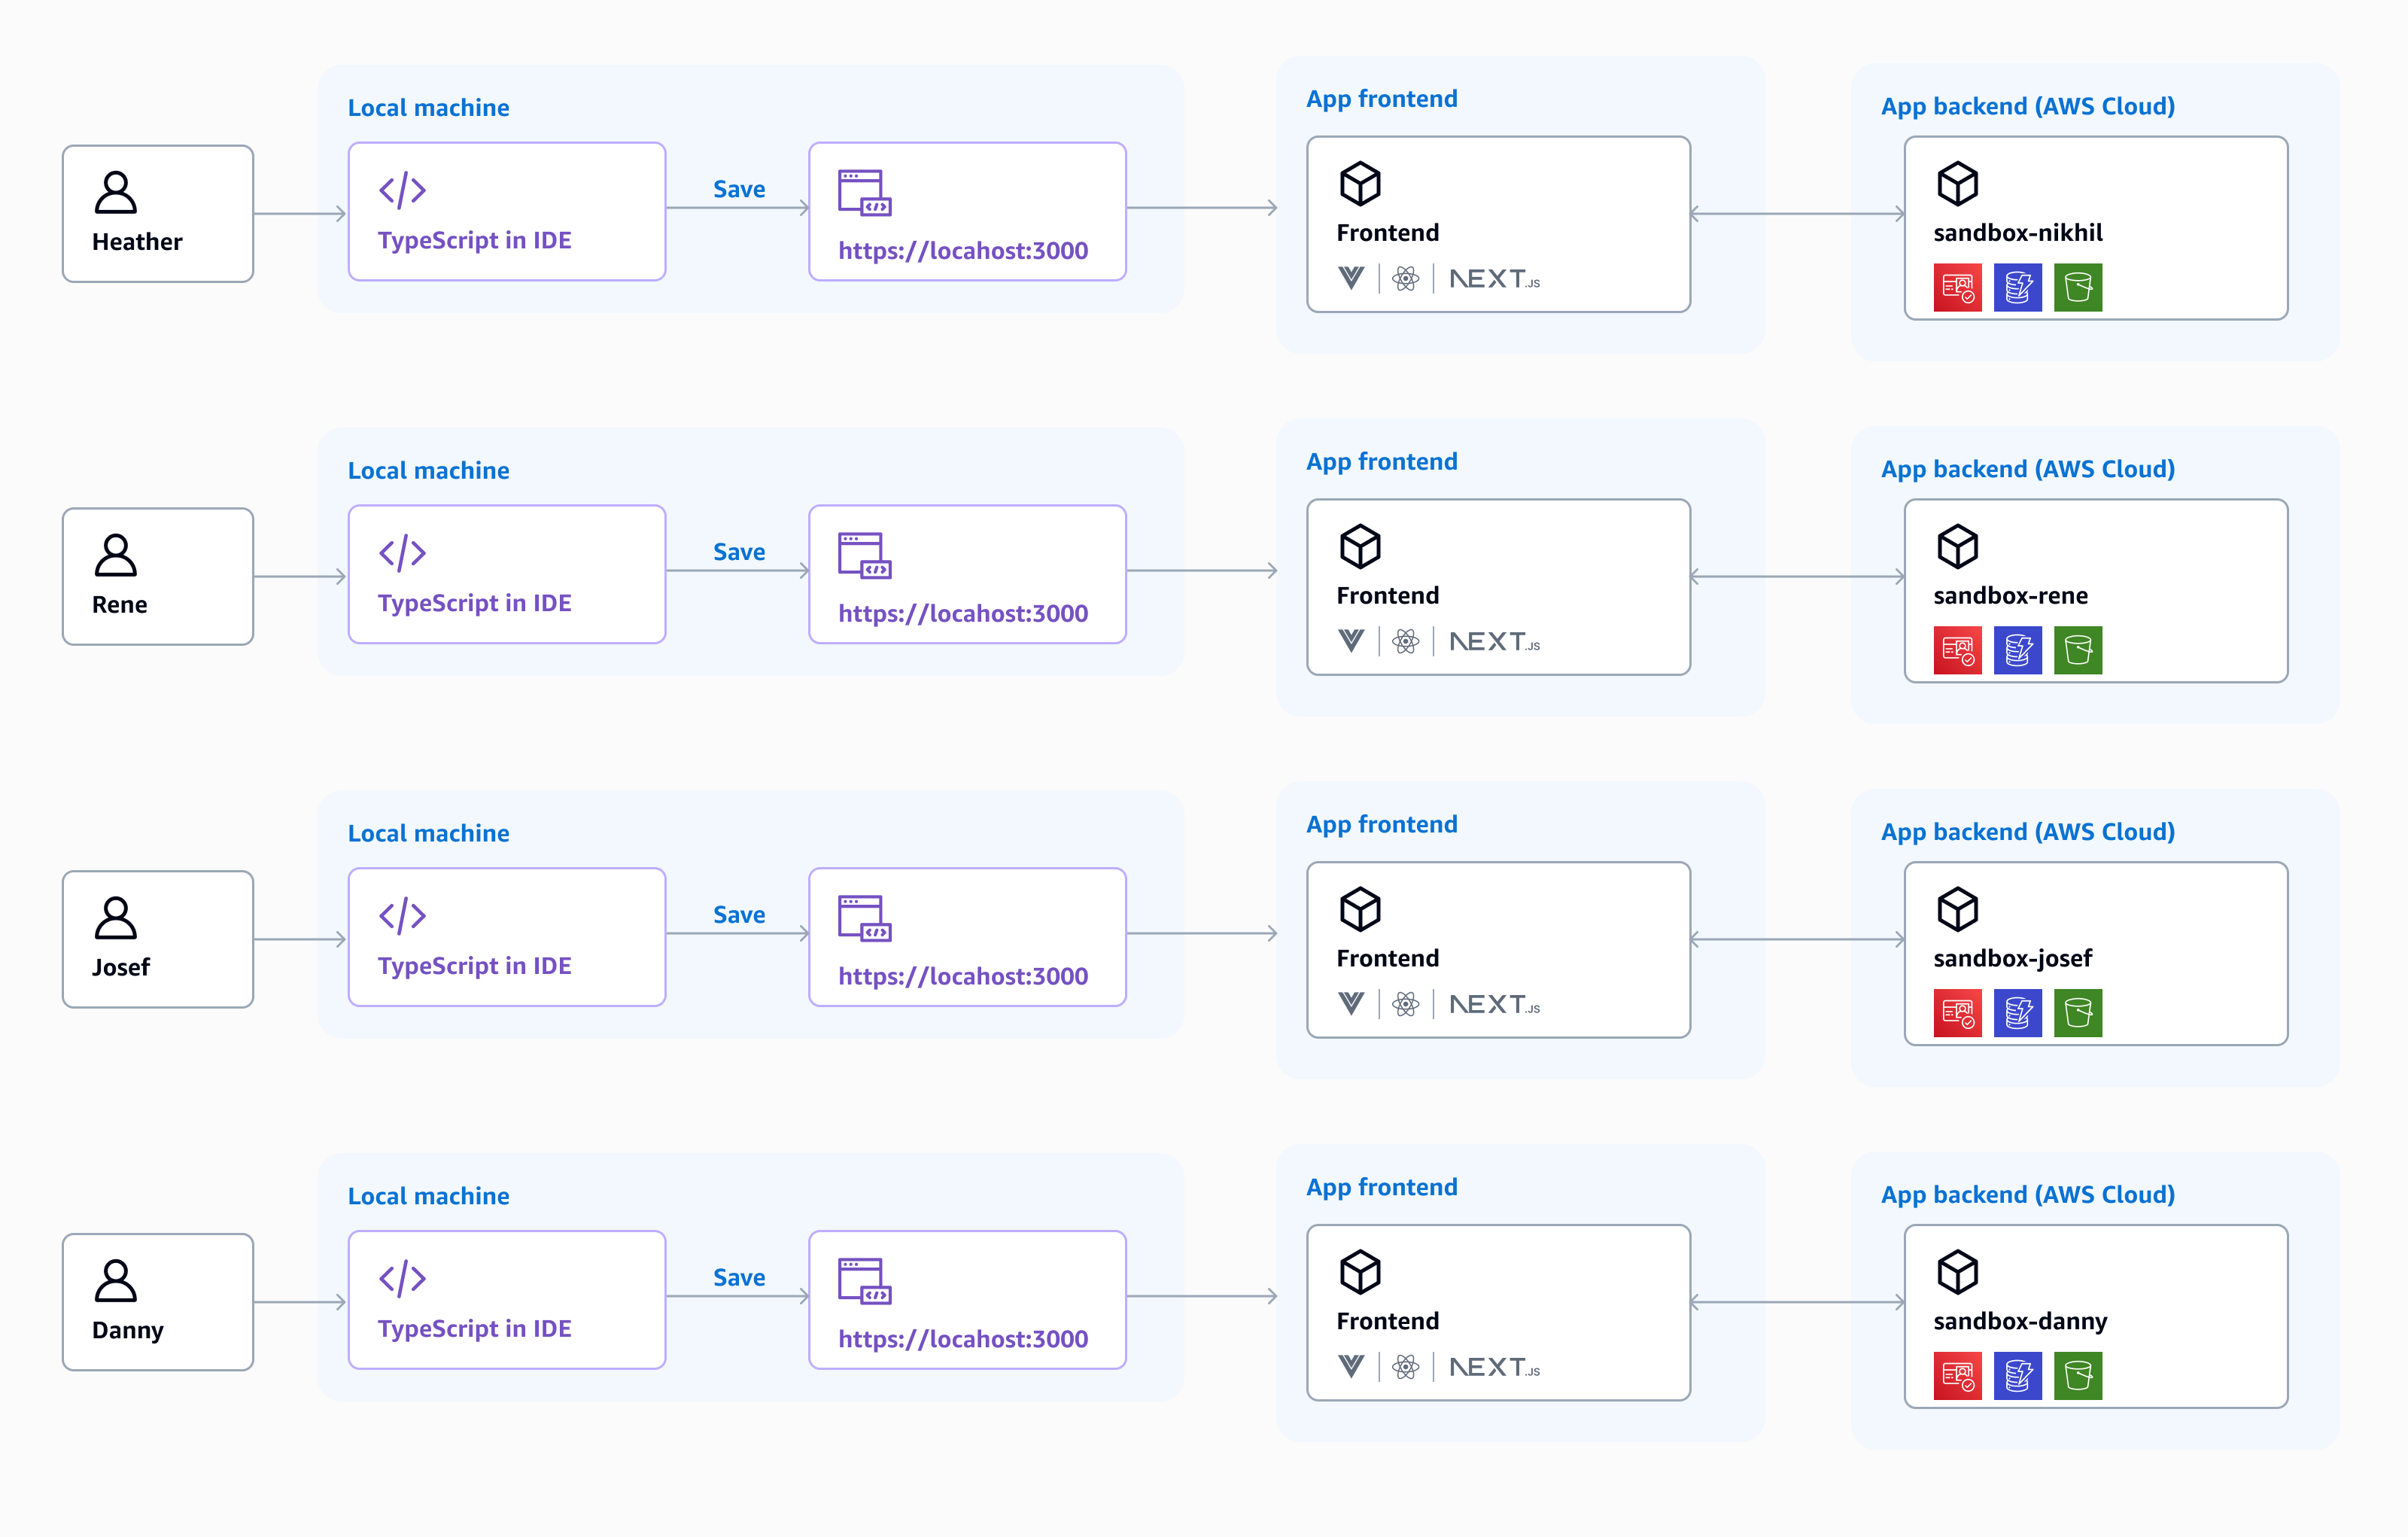Viewport: 2408px width, 1537px height.
Task: Click the React atom icon in Heather's frontend box
Action: pos(1404,279)
